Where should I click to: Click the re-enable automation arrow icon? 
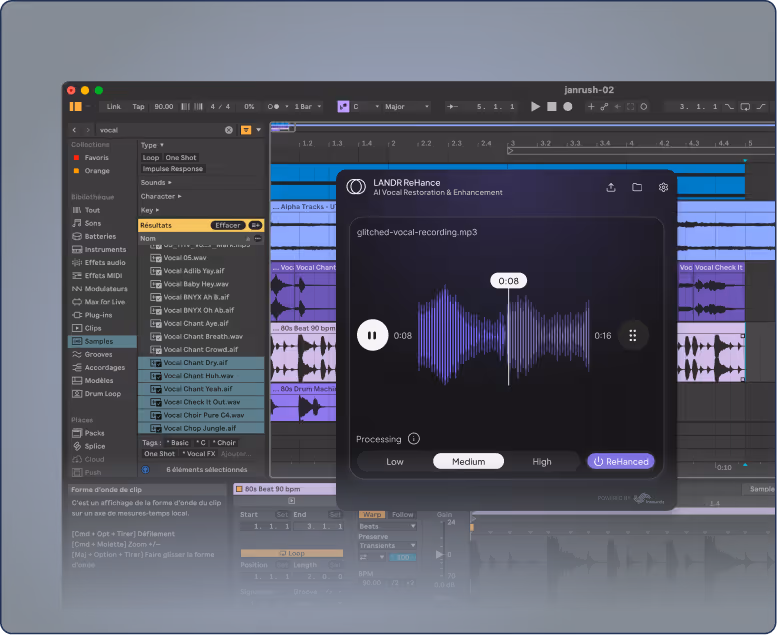click(617, 107)
